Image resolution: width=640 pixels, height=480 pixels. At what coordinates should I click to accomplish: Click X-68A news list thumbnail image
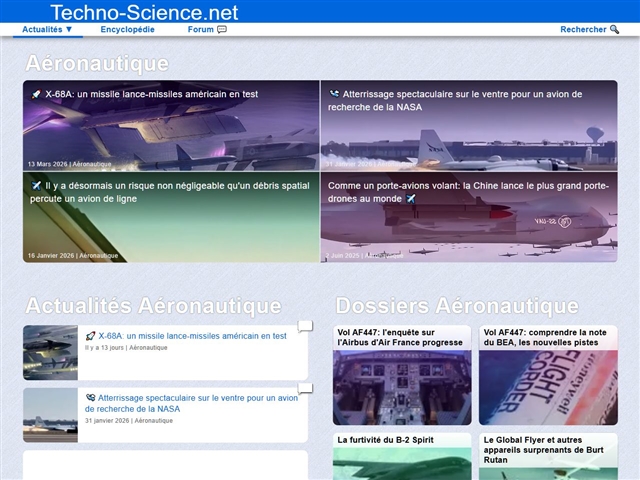point(50,353)
